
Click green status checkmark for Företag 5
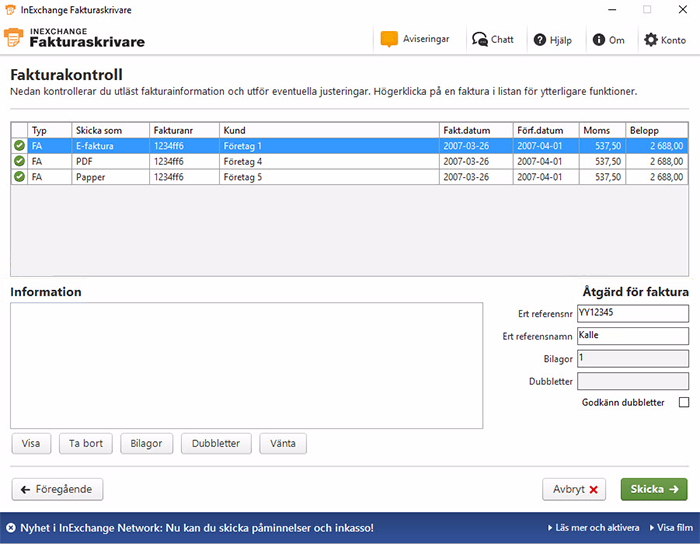pos(19,177)
